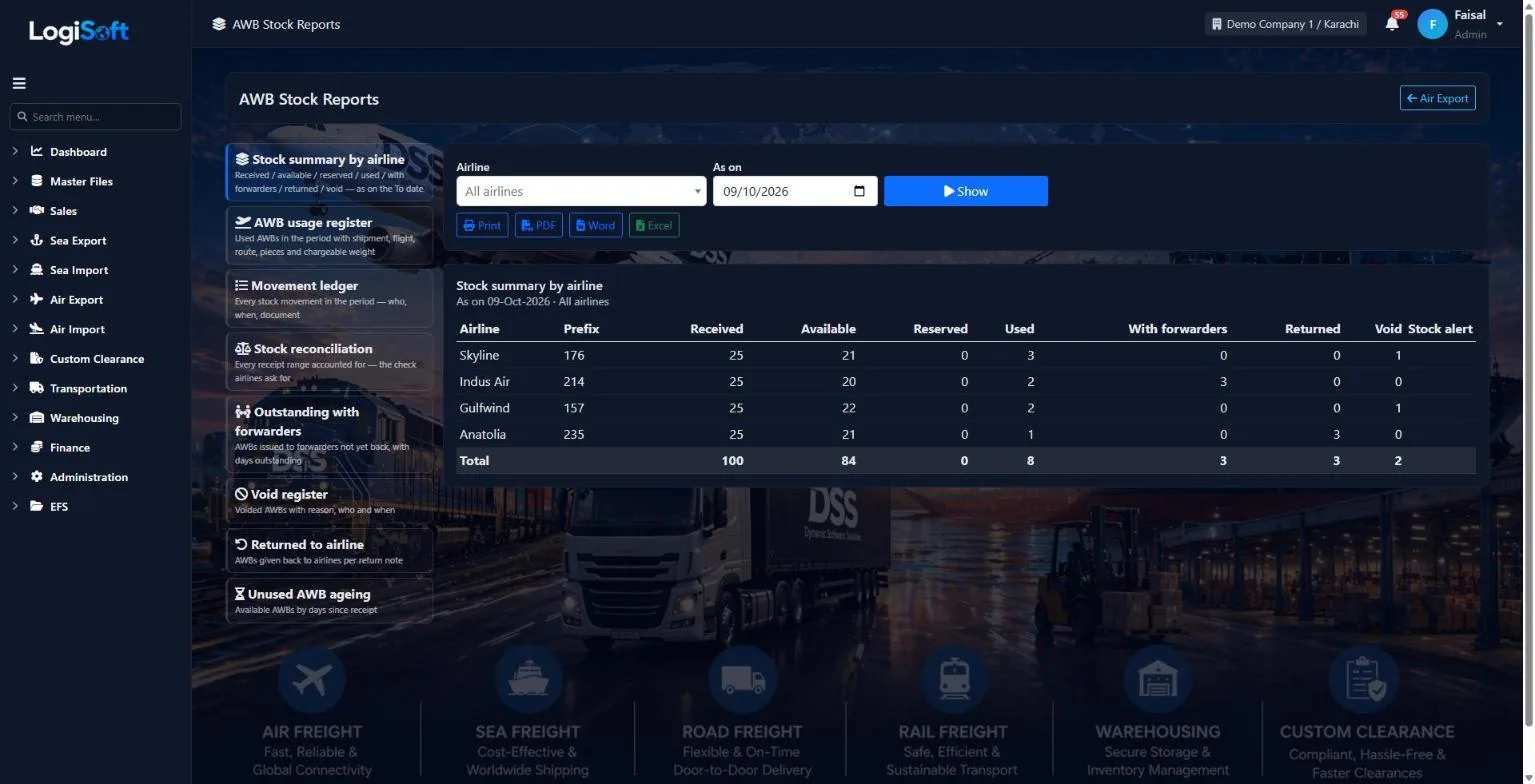Click the Print button
The image size is (1535, 784).
[482, 225]
